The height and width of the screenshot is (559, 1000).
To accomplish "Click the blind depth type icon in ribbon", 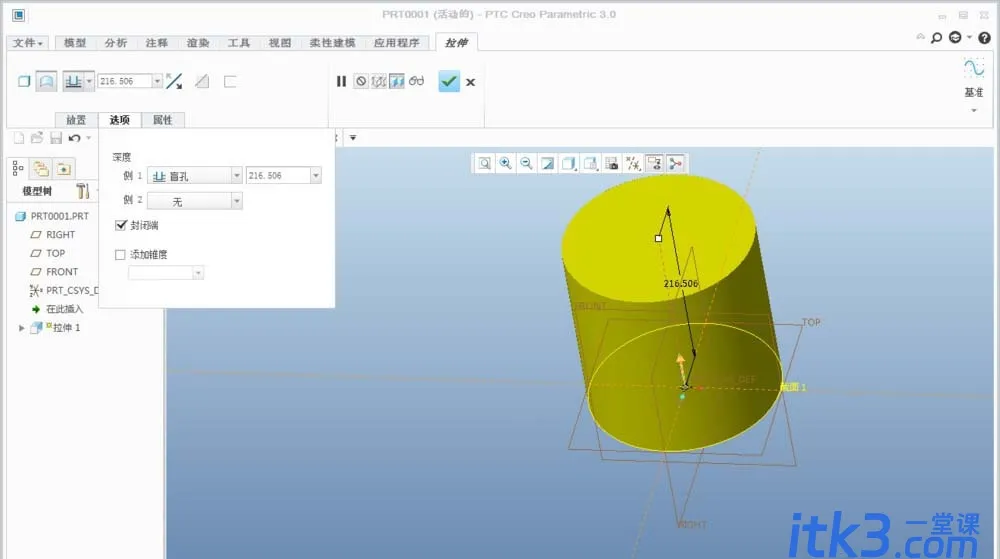I will [x=73, y=82].
